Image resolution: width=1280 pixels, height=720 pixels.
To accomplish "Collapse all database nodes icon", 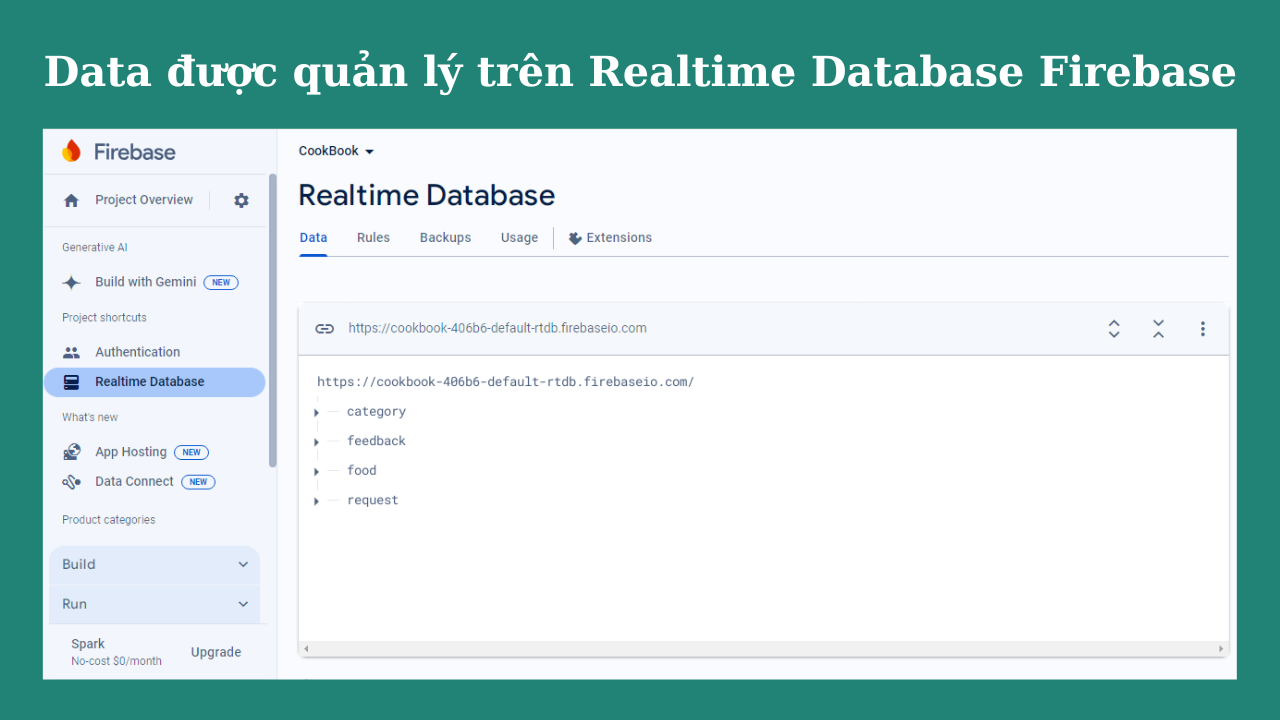I will tap(1158, 328).
